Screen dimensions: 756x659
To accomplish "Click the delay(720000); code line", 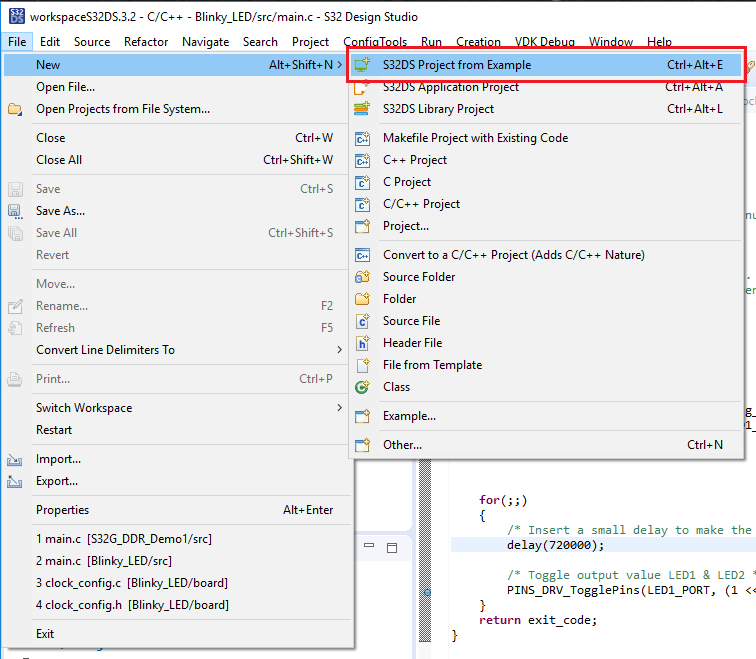I will [555, 545].
